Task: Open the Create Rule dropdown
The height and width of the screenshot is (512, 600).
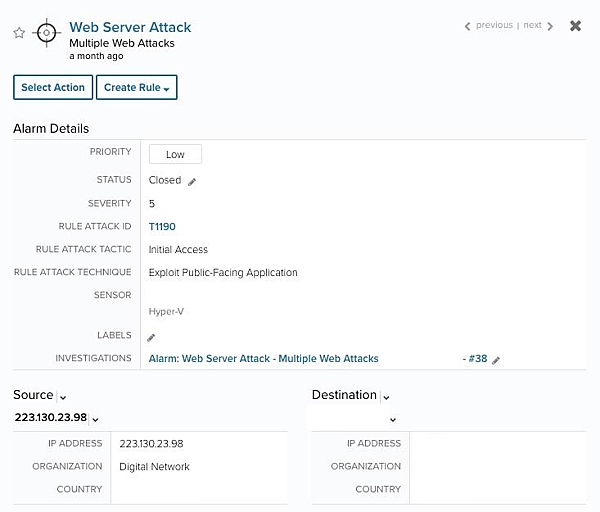Action: coord(137,88)
